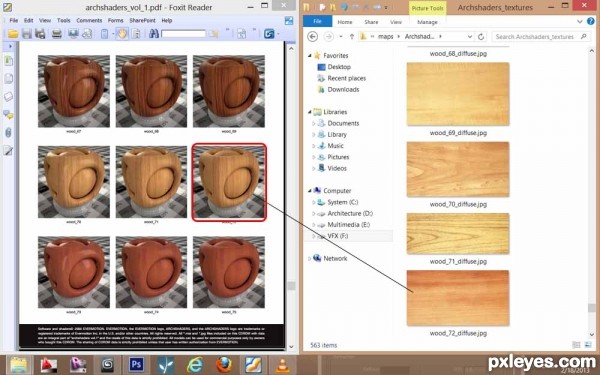The image size is (600, 375).
Task: Select the Hand tool in Foxit toolbar
Action: point(122,34)
